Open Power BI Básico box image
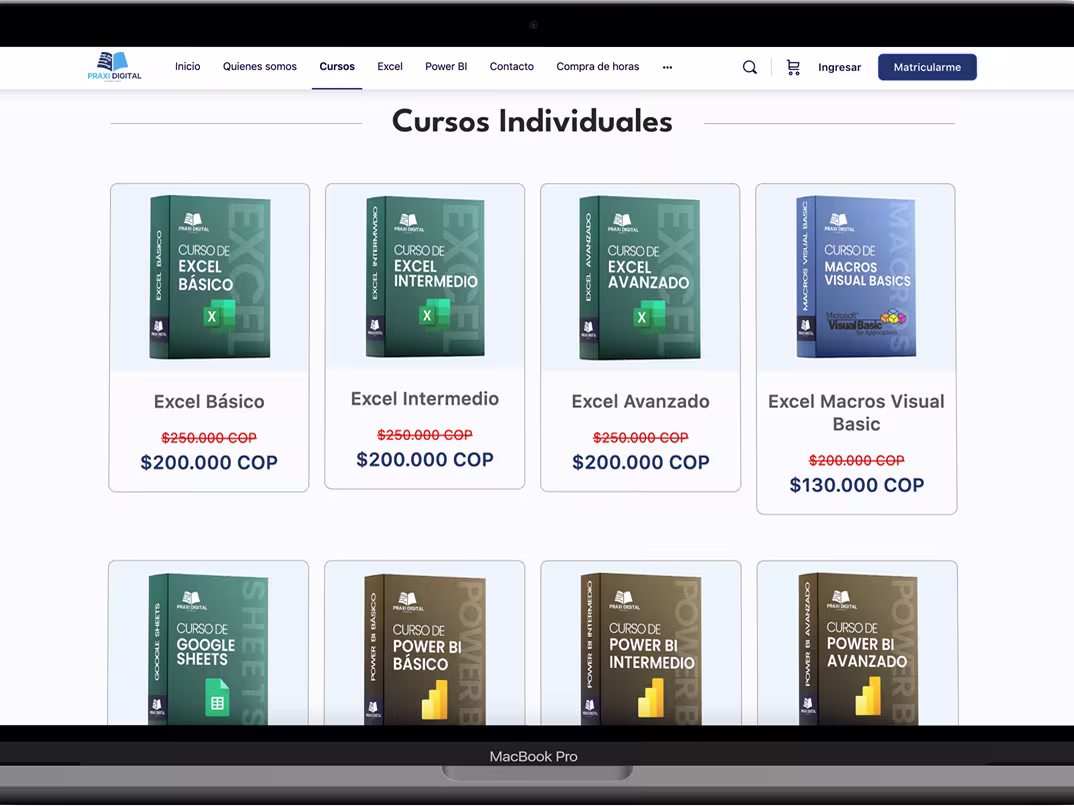1074x806 pixels. pos(425,648)
